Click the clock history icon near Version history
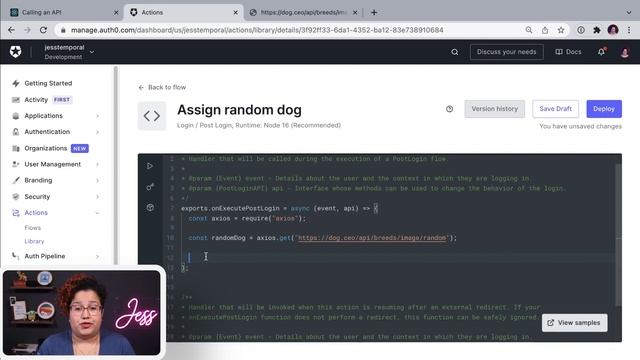 (449, 109)
